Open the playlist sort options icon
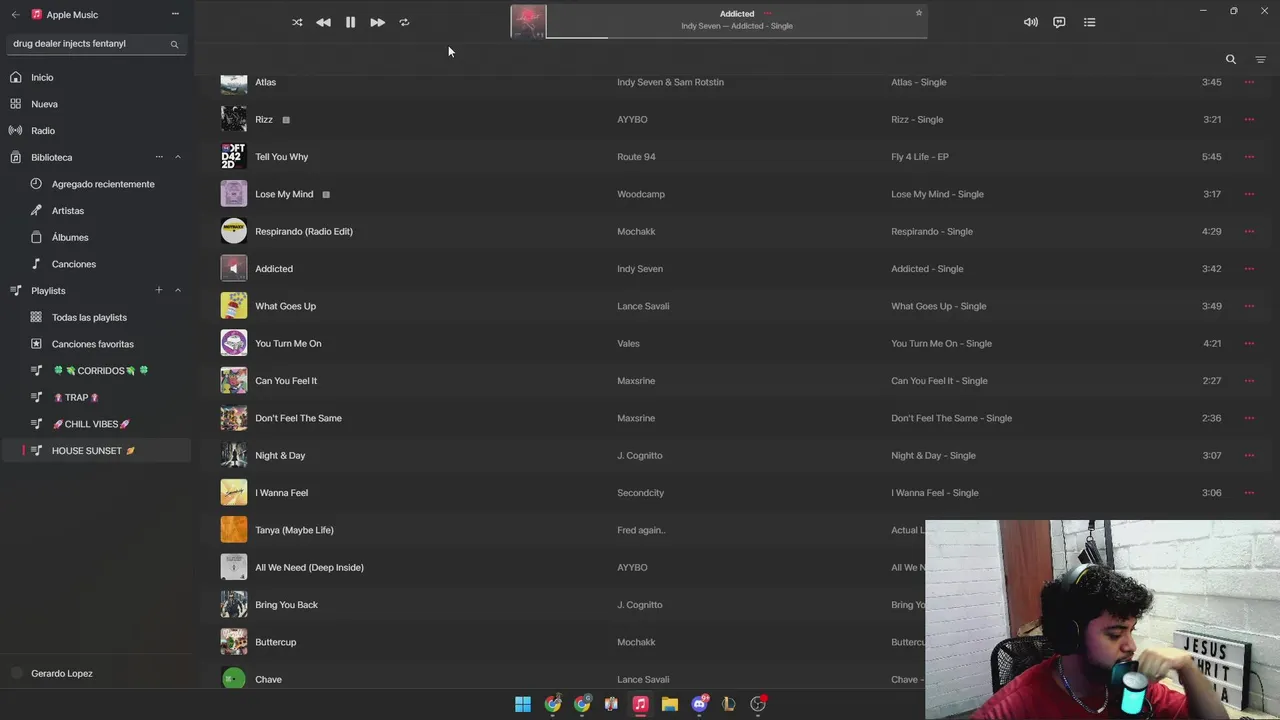This screenshot has width=1280, height=720. coord(1260,59)
